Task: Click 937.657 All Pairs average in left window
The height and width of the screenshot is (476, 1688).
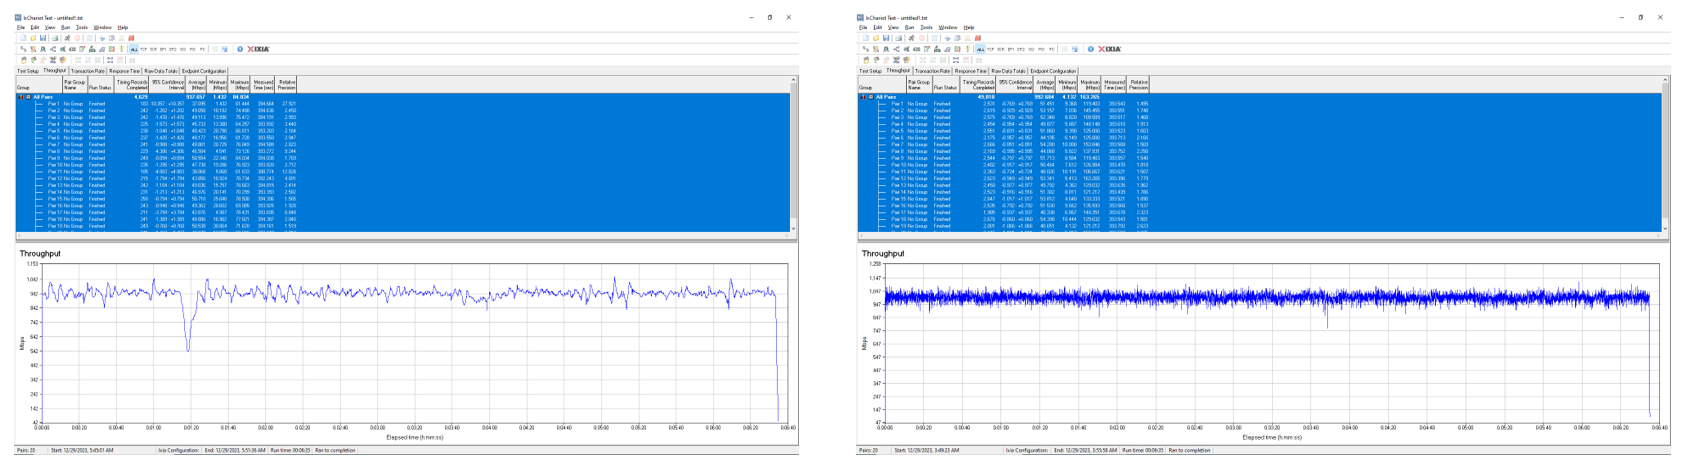Action: point(196,97)
